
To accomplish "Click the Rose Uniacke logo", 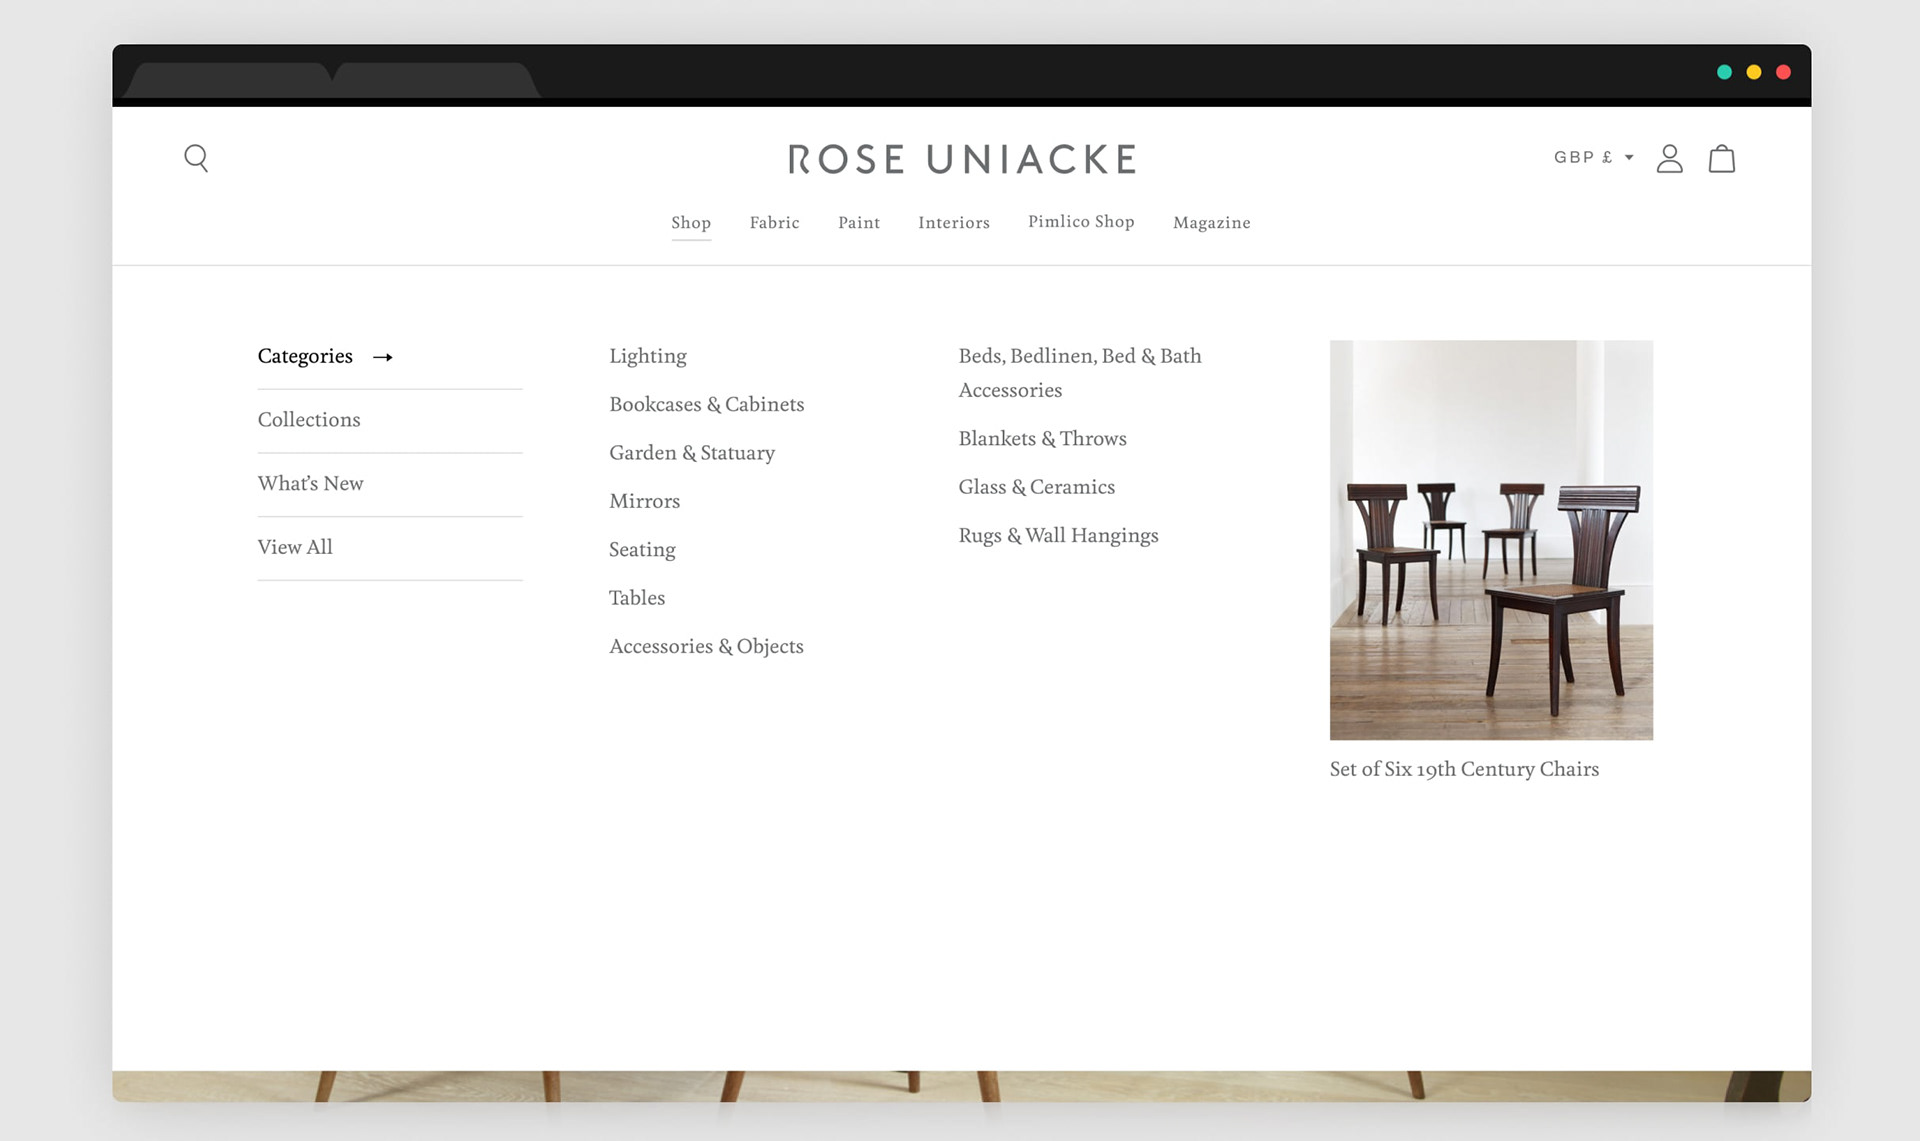I will [x=961, y=159].
